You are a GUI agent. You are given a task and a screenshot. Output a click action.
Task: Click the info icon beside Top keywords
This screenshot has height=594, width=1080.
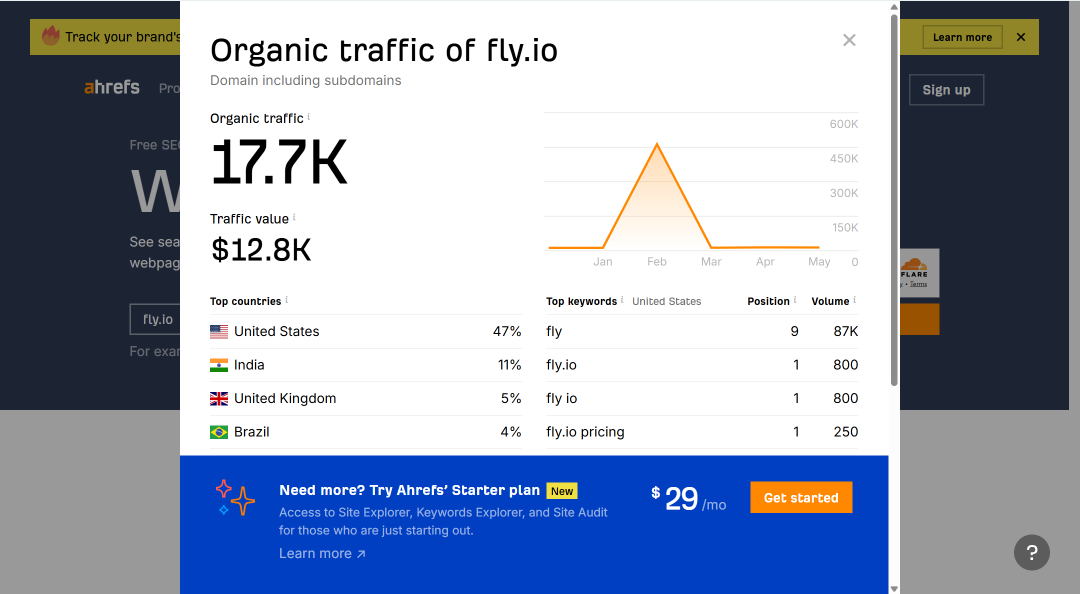click(622, 300)
